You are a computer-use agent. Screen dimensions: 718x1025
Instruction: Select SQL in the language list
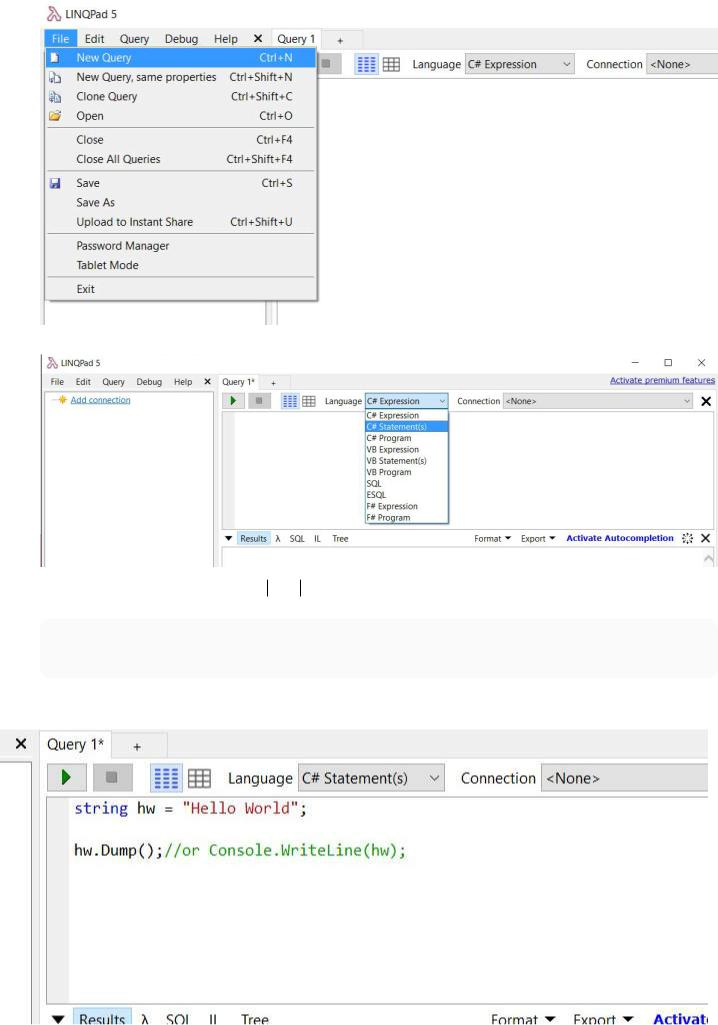tap(406, 484)
